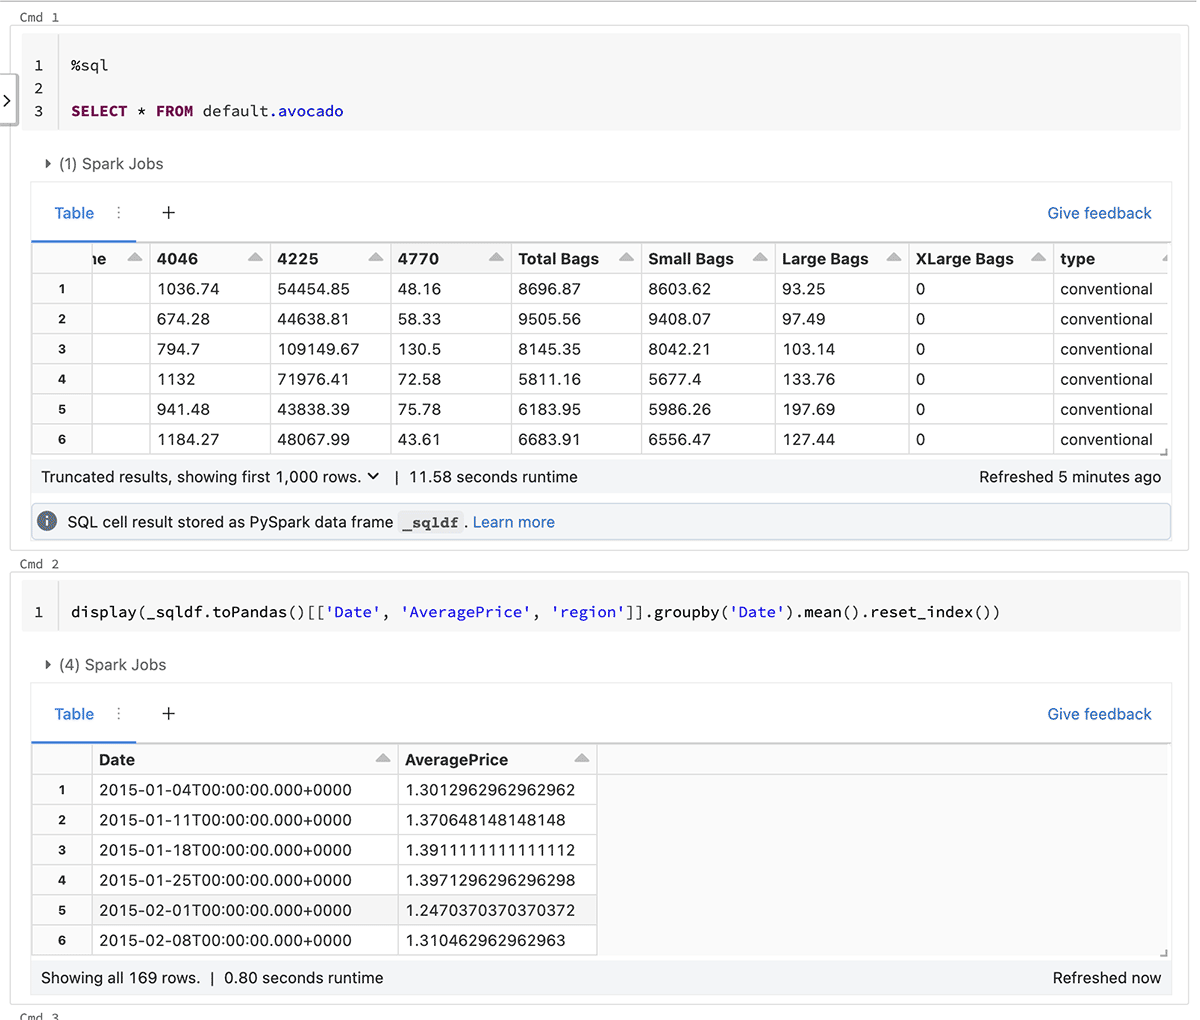Select the Table tab in Cmd 1
Screen dimensions: 1200x1020
74,213
